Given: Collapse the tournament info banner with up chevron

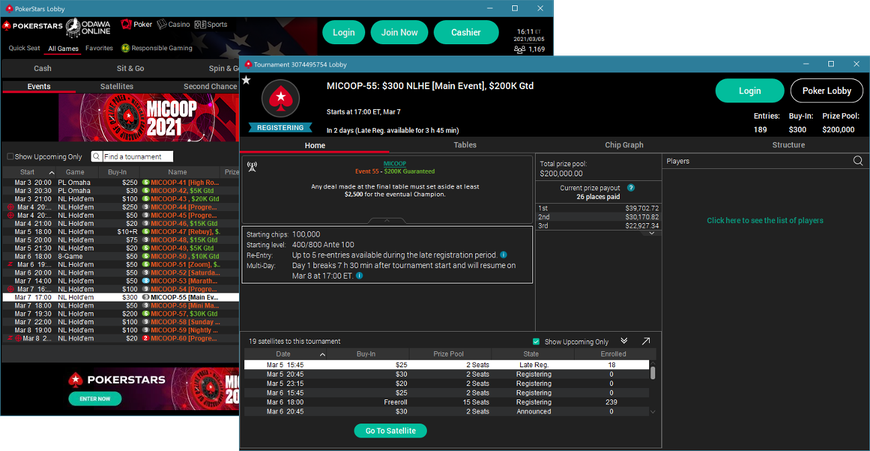Looking at the screenshot, I should click(387, 220).
